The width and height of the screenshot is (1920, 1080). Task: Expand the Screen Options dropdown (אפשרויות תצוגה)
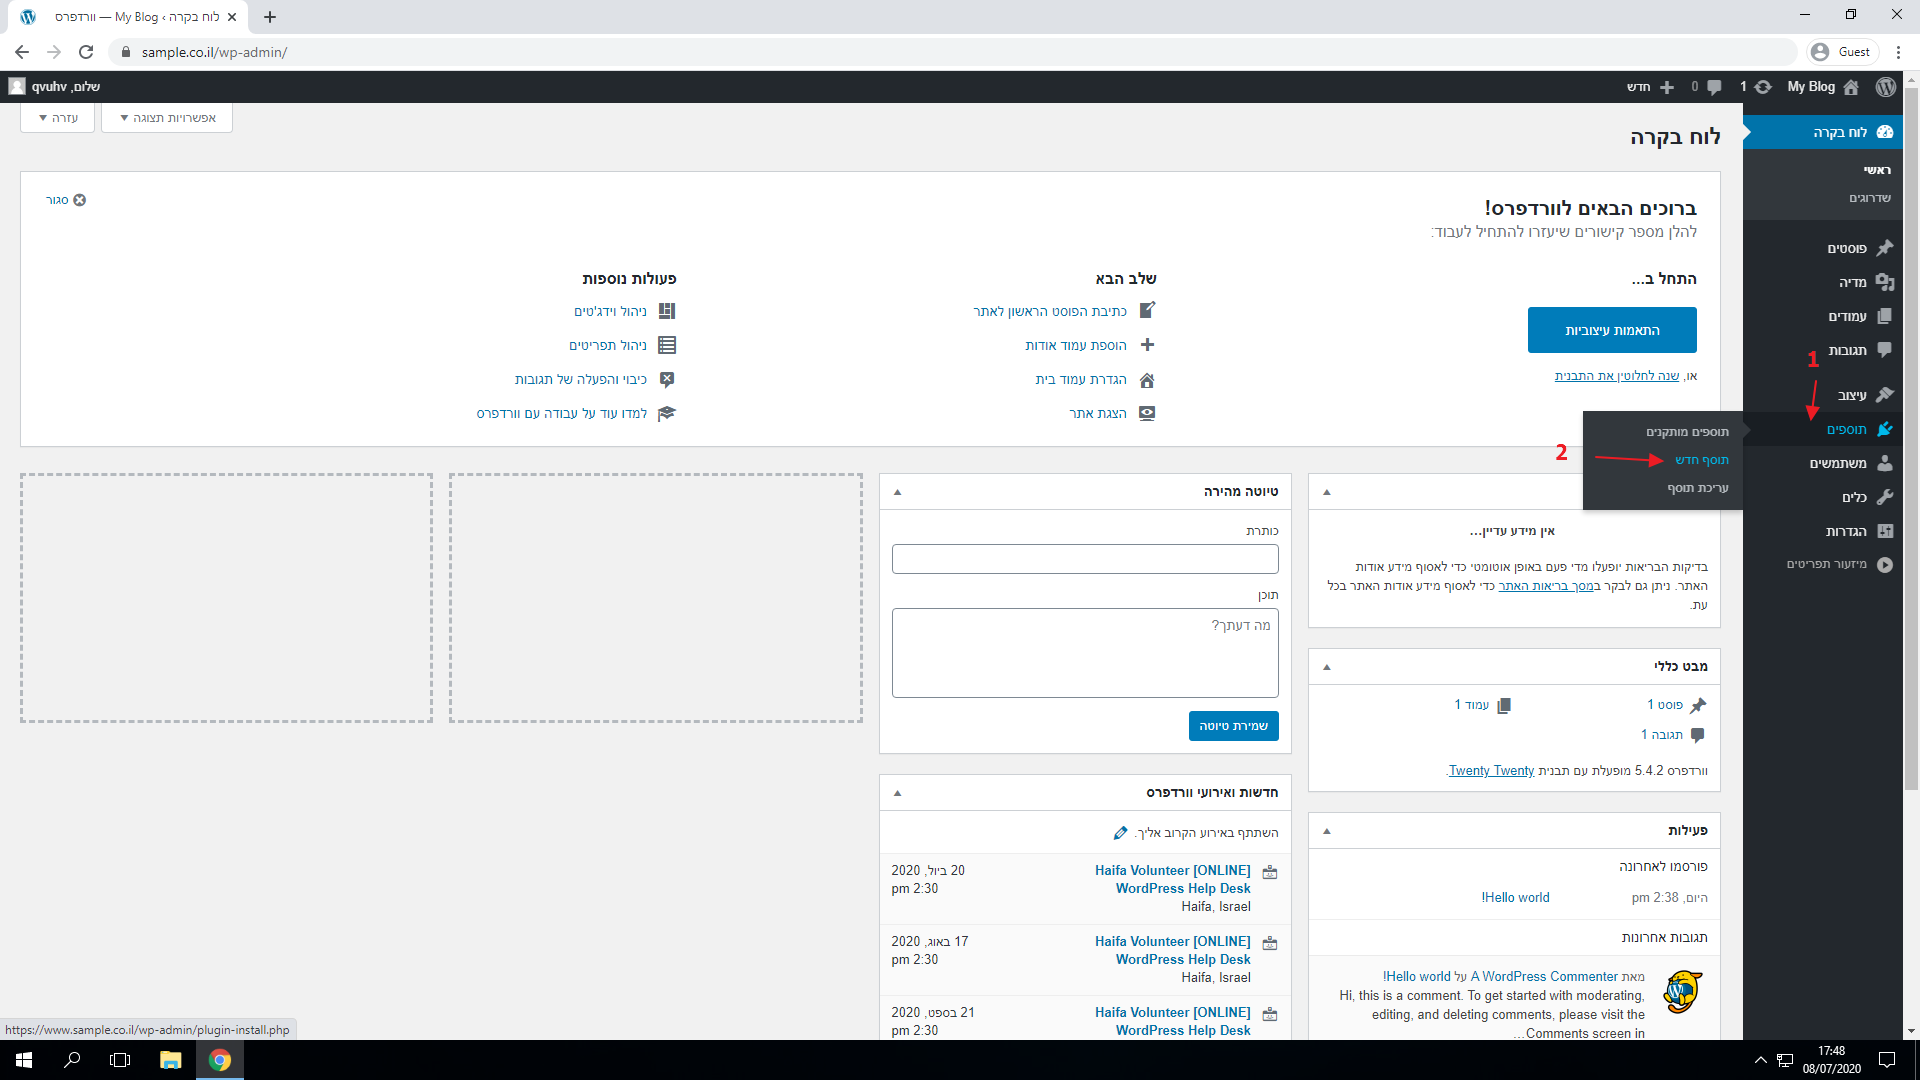click(x=167, y=118)
